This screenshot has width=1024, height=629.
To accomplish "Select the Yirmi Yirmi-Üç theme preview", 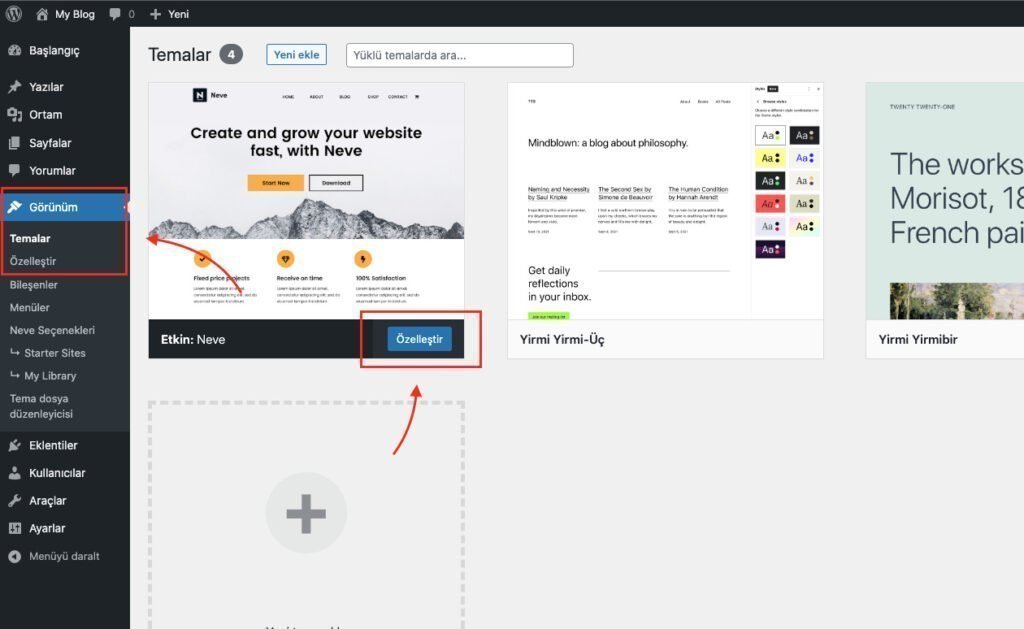I will pos(665,201).
